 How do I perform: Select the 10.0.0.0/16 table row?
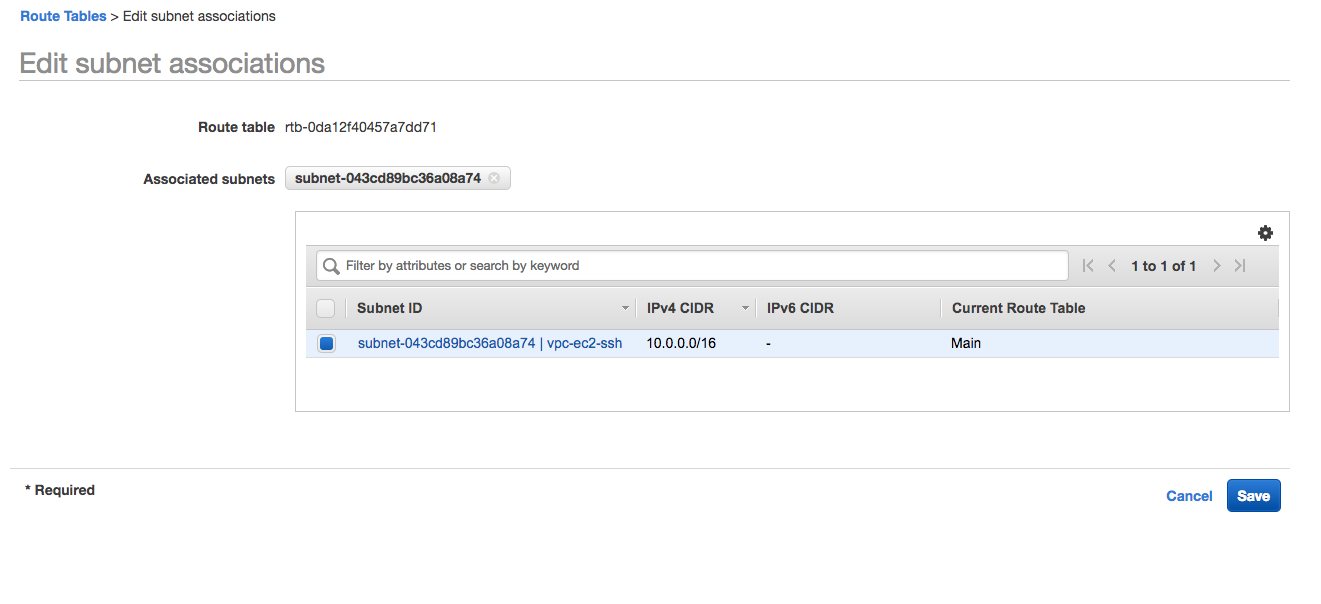(x=792, y=343)
